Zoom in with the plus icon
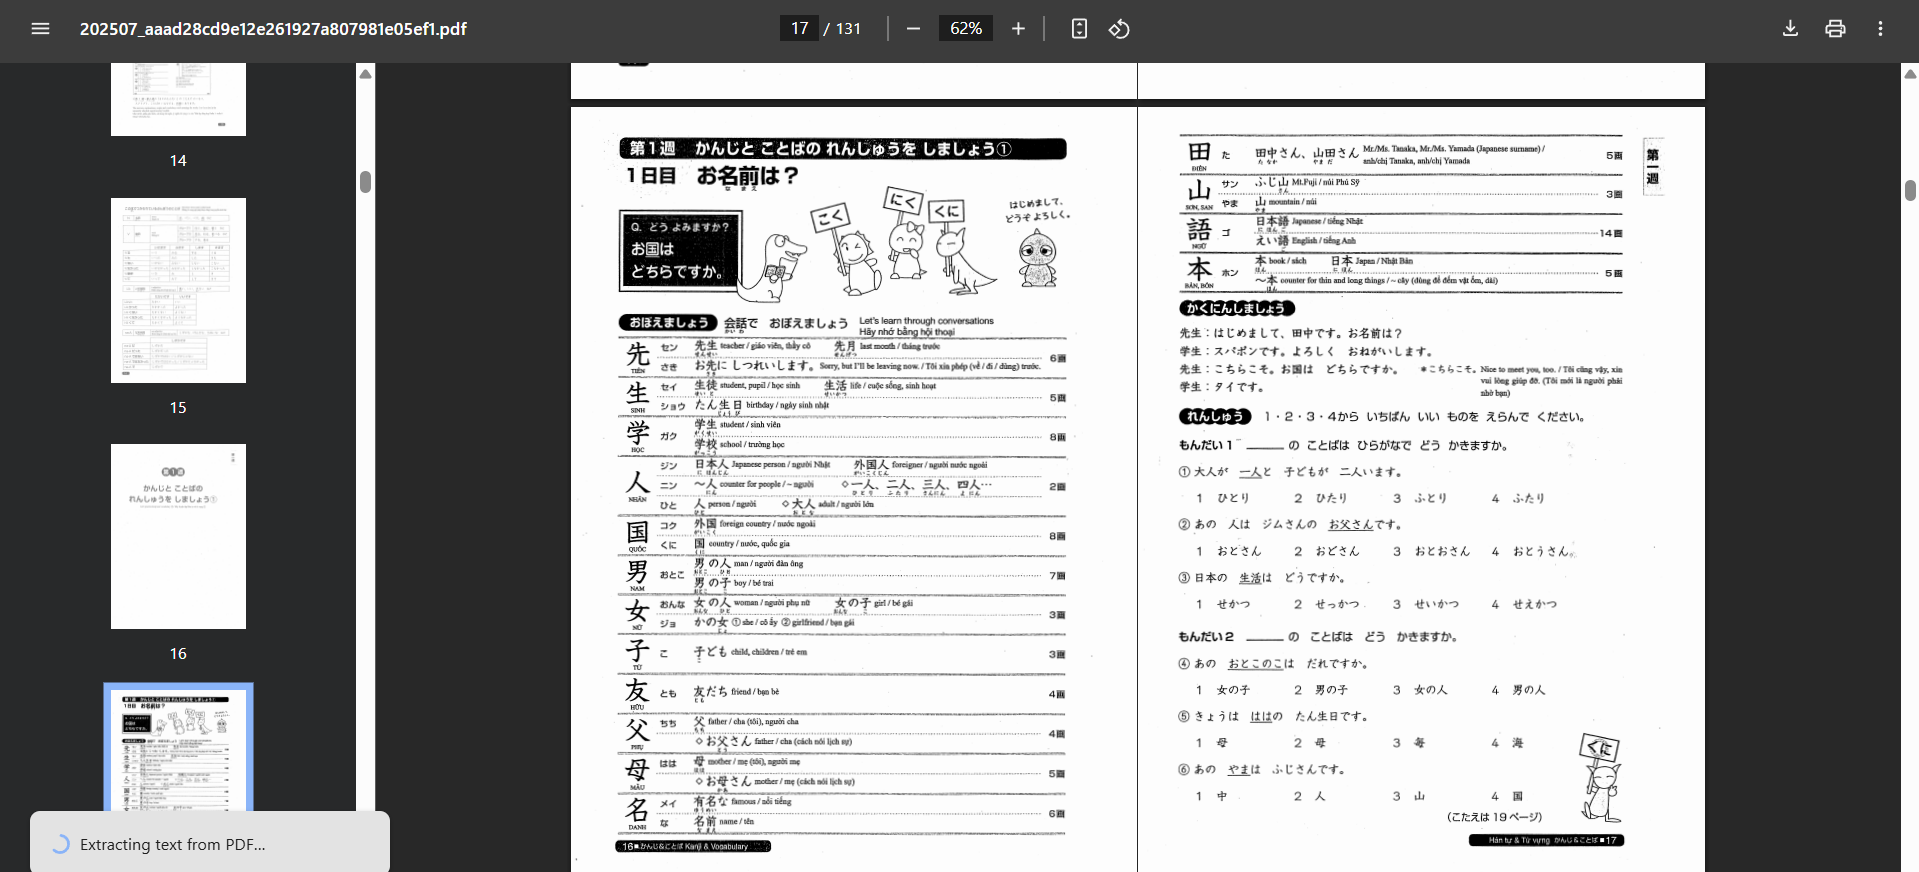The image size is (1919, 872). (x=1018, y=29)
